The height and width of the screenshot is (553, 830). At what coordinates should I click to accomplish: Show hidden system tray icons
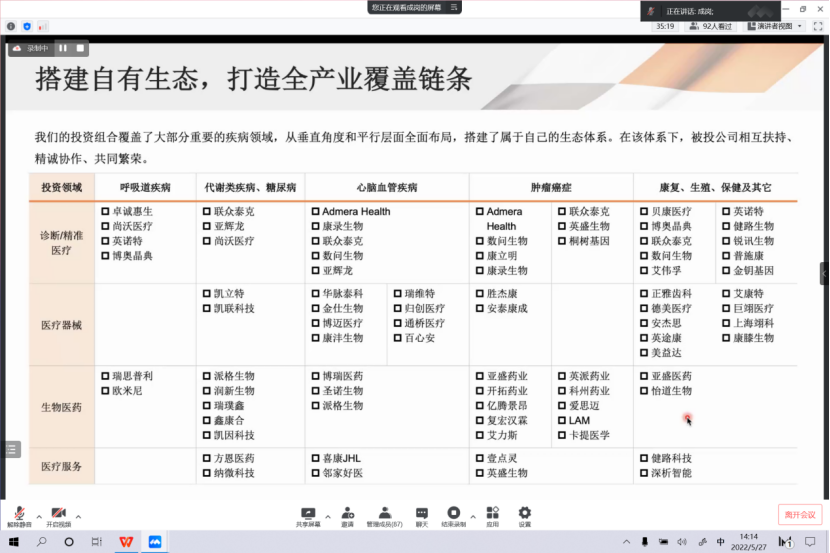click(626, 542)
